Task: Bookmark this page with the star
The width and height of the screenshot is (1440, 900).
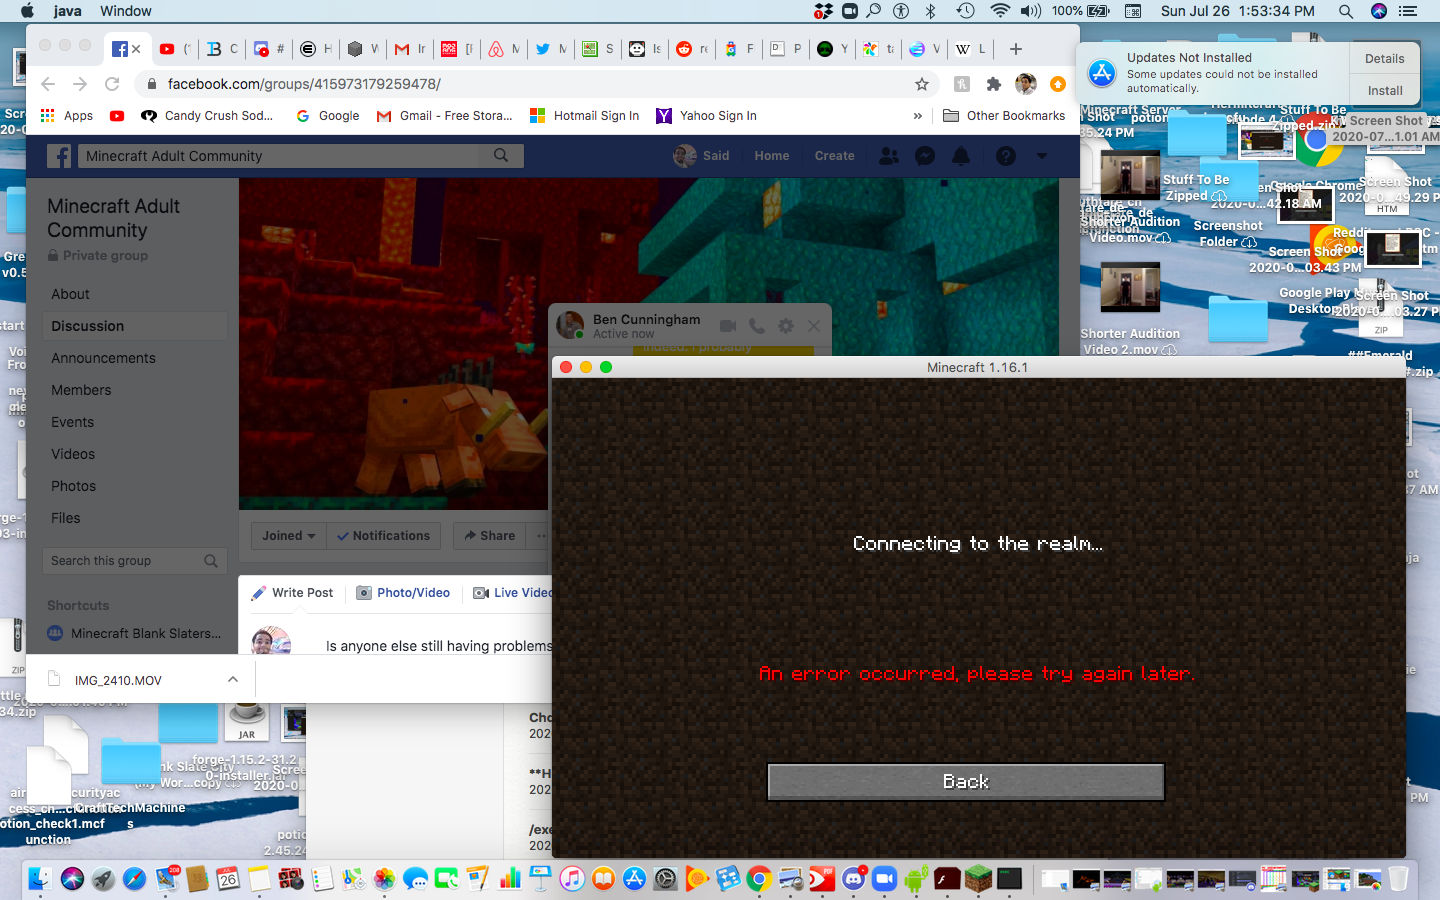Action: [x=922, y=84]
